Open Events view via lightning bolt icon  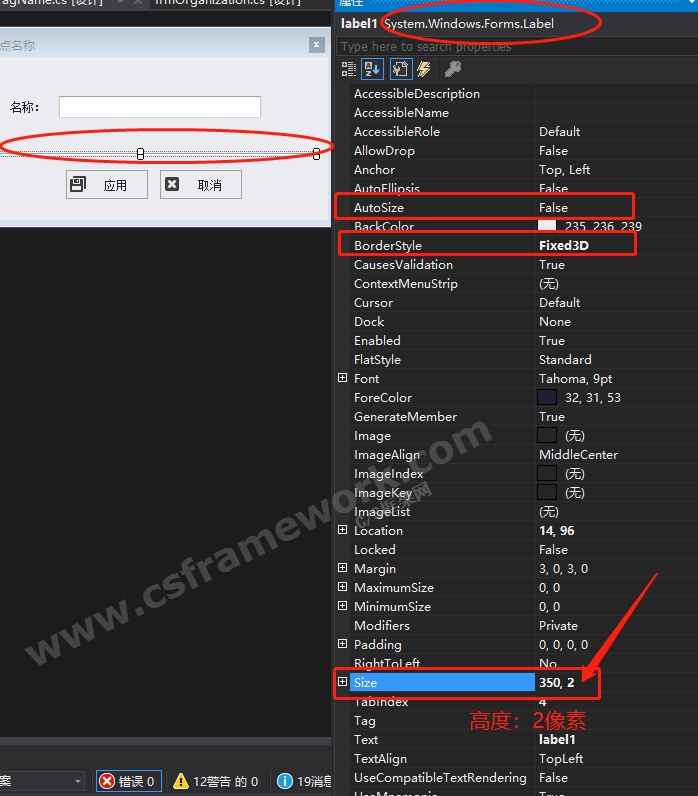click(424, 69)
